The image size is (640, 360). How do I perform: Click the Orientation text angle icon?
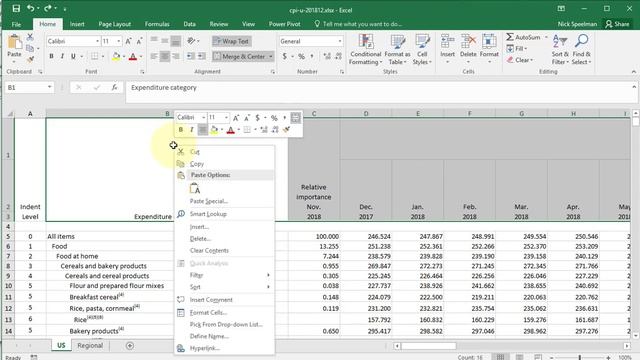pos(191,41)
